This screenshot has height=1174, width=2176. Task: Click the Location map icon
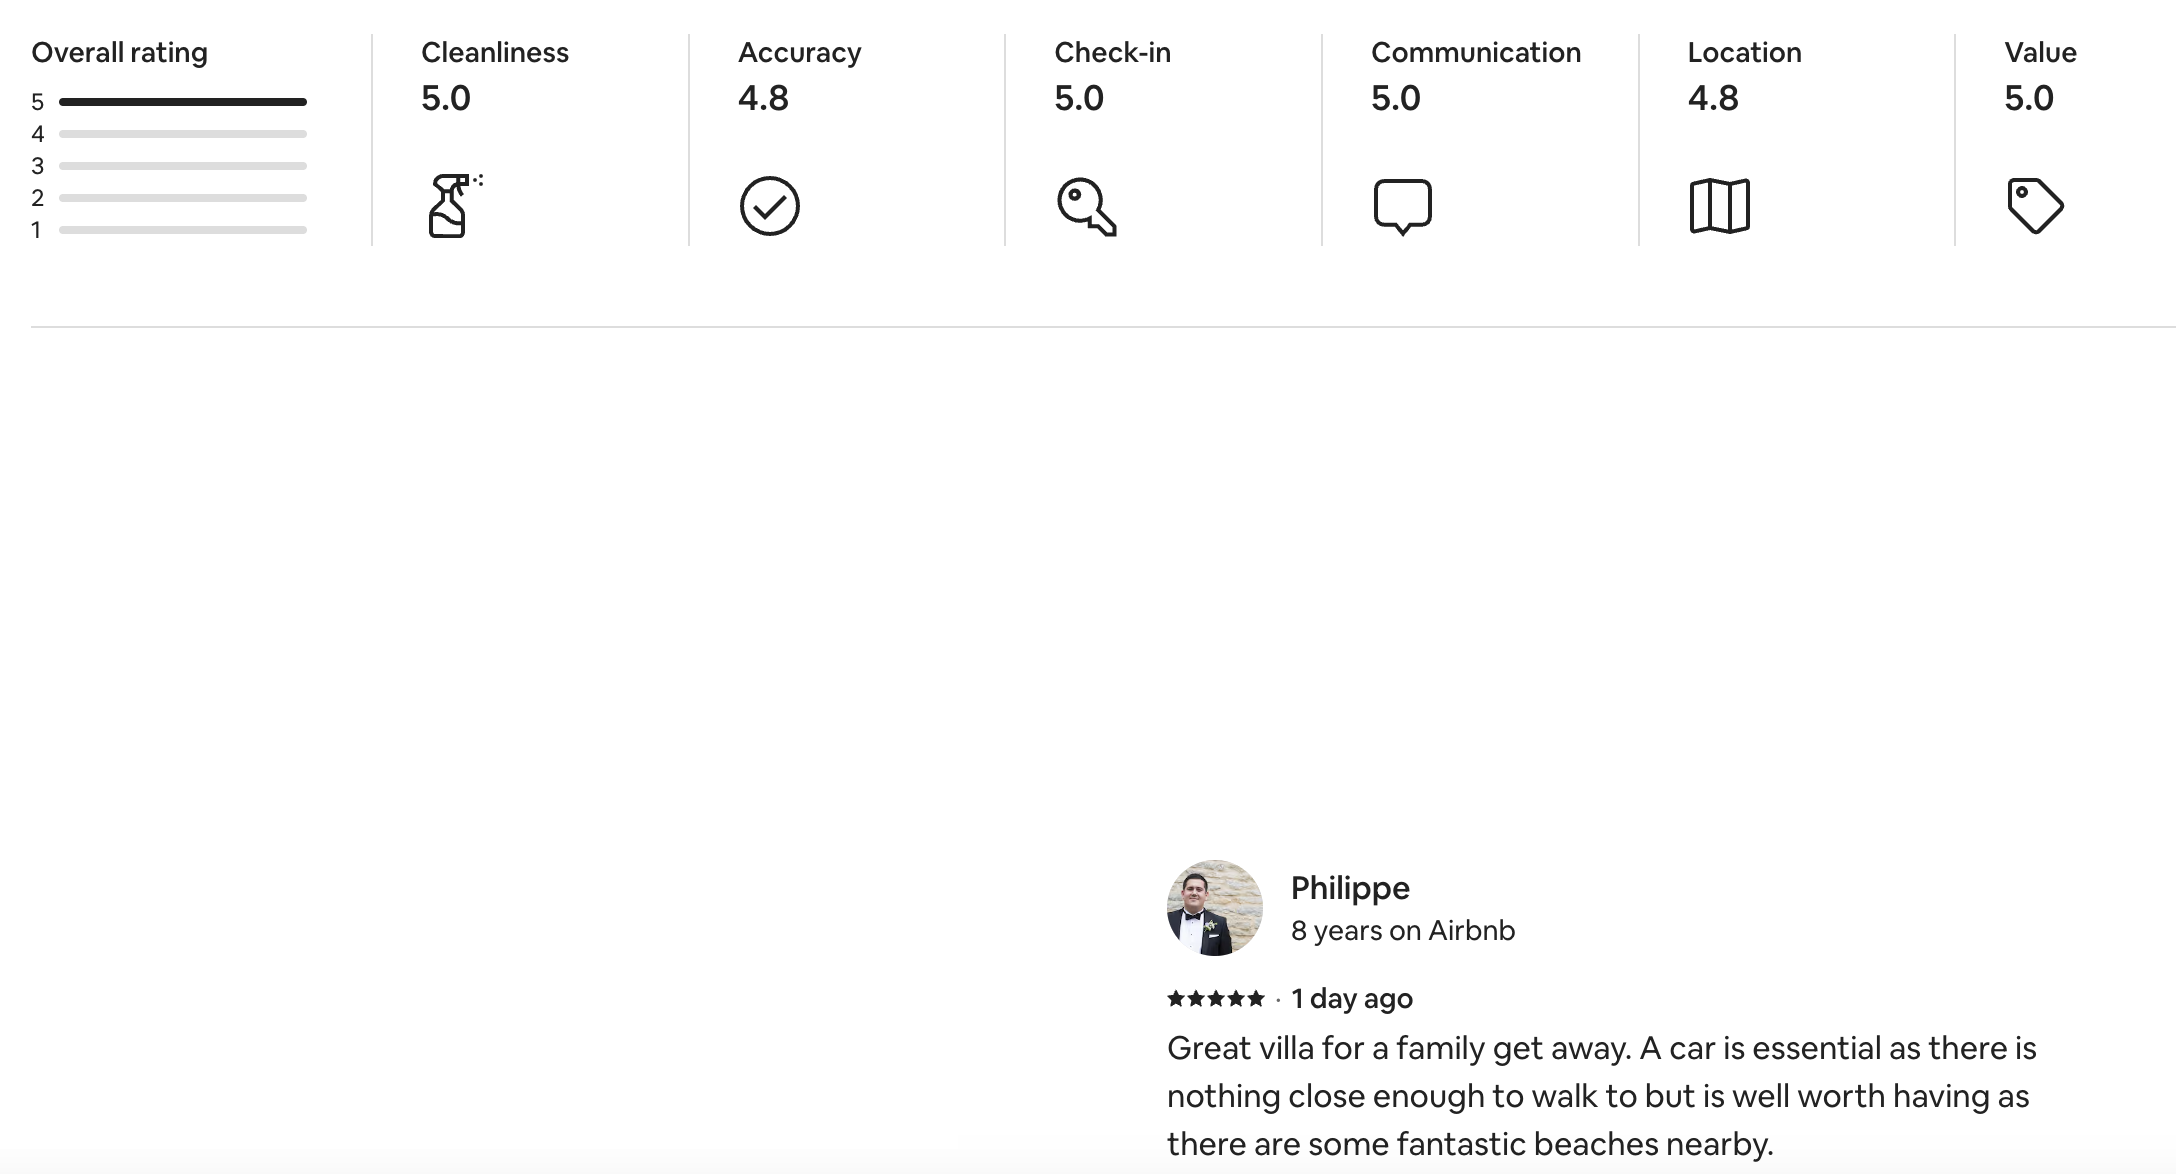point(1719,206)
